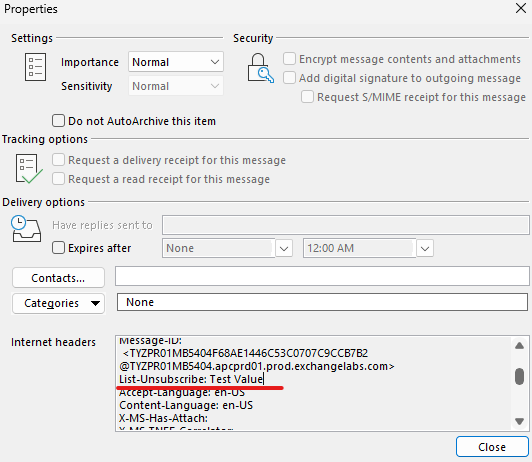Click the Security padlock key icon
The width and height of the screenshot is (532, 462).
pyautogui.click(x=261, y=68)
